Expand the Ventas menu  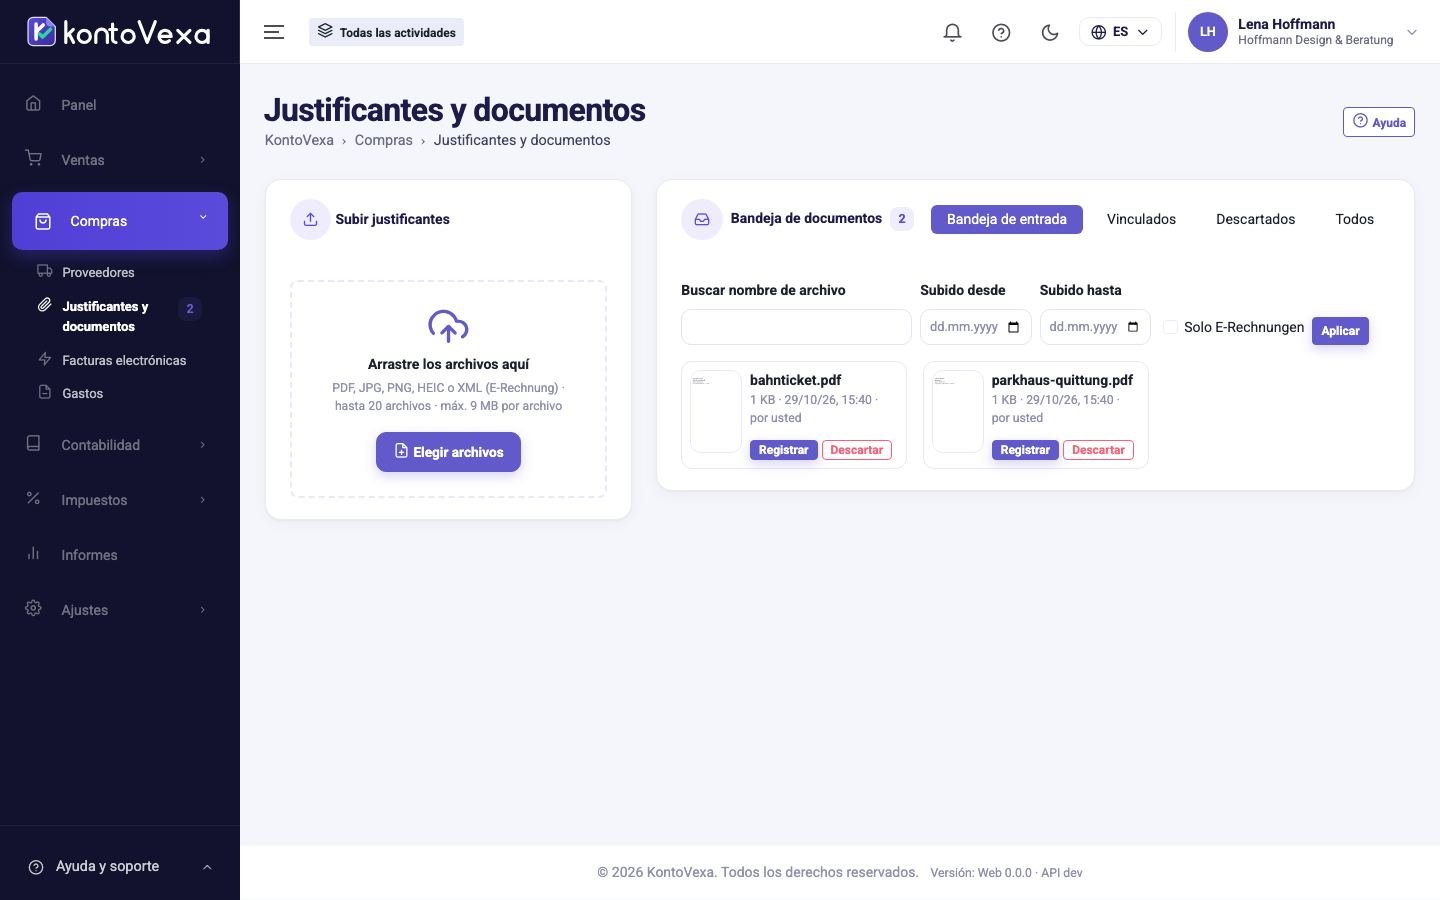pos(120,159)
